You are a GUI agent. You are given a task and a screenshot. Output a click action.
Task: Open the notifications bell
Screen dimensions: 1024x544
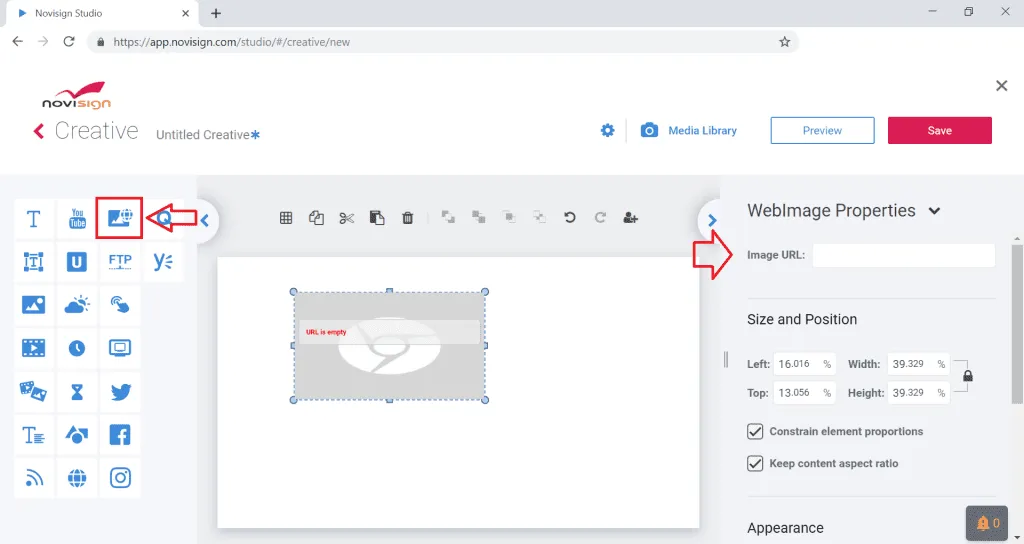987,523
